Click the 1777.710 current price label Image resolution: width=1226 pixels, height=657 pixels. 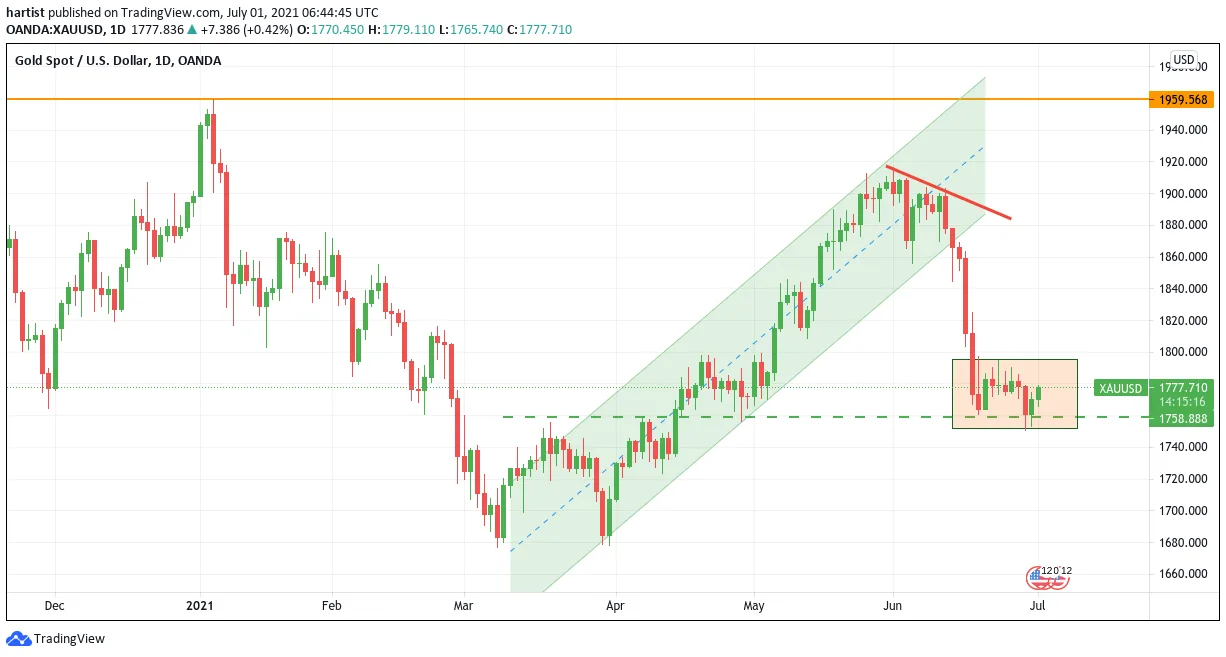click(1181, 387)
